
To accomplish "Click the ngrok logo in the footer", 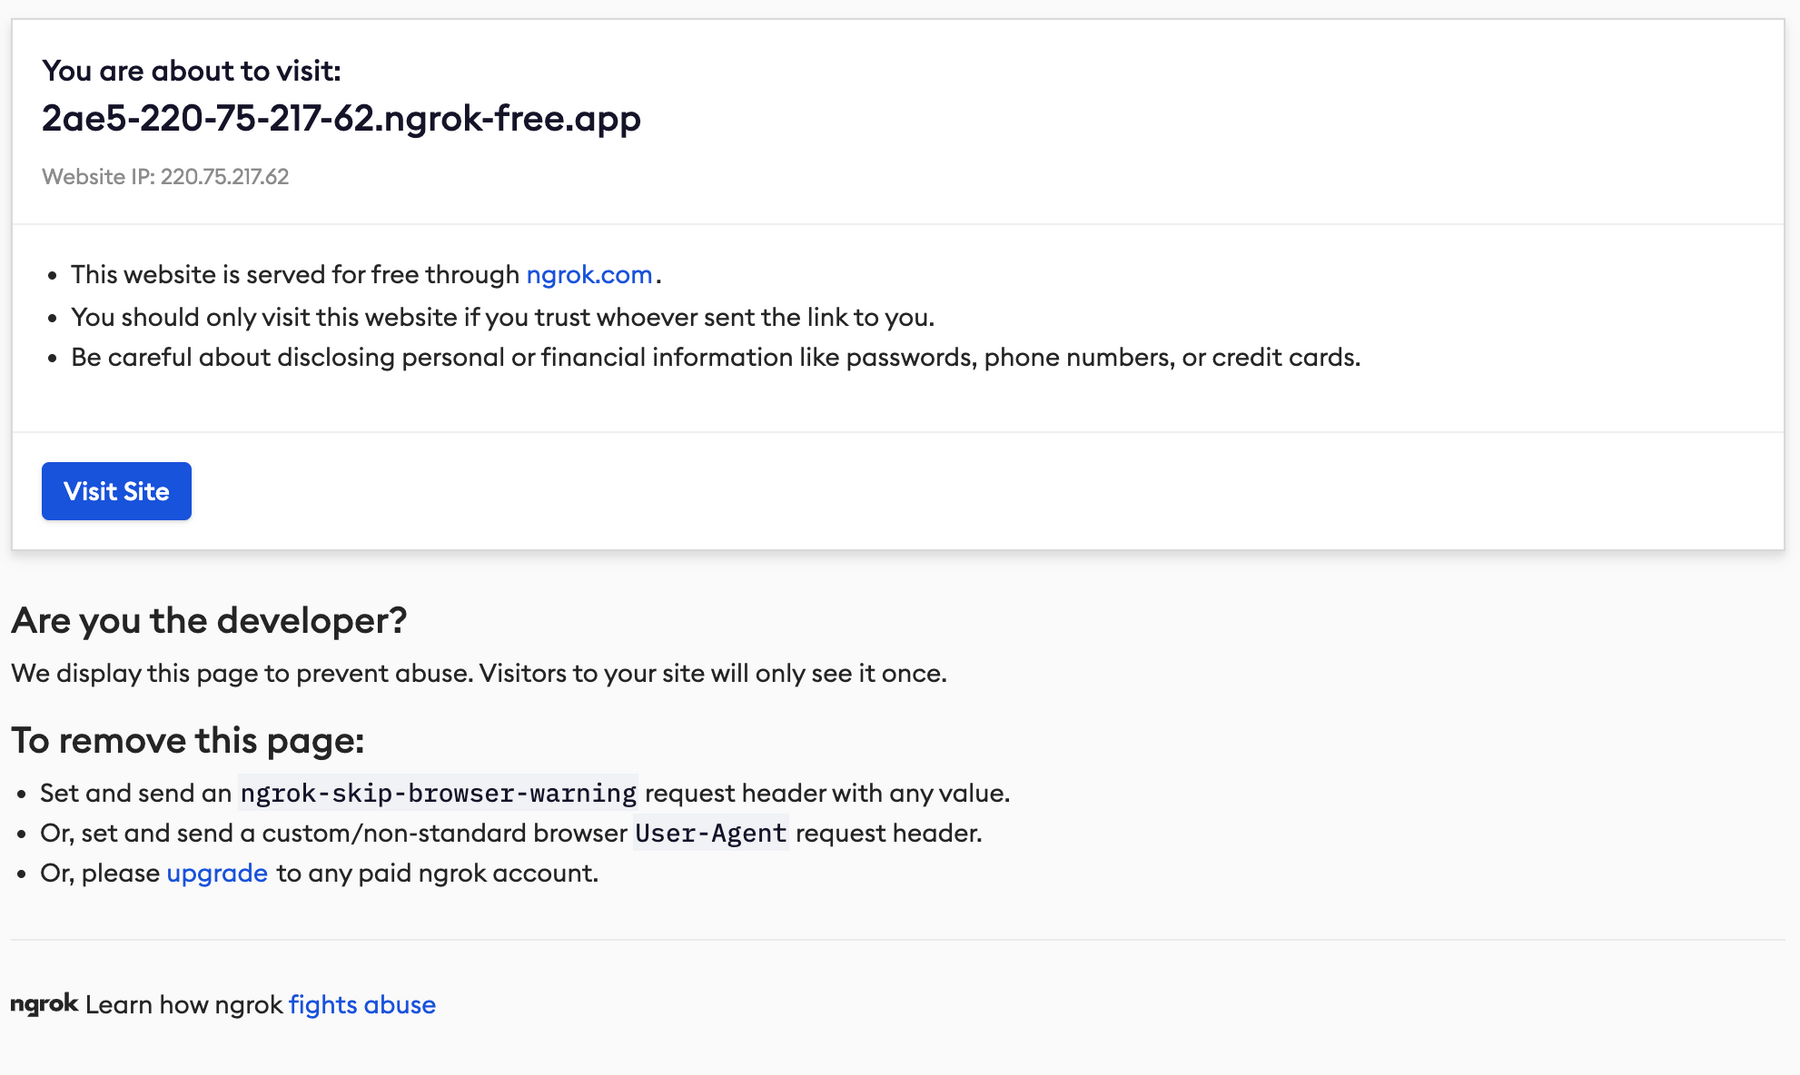I will coord(44,1004).
